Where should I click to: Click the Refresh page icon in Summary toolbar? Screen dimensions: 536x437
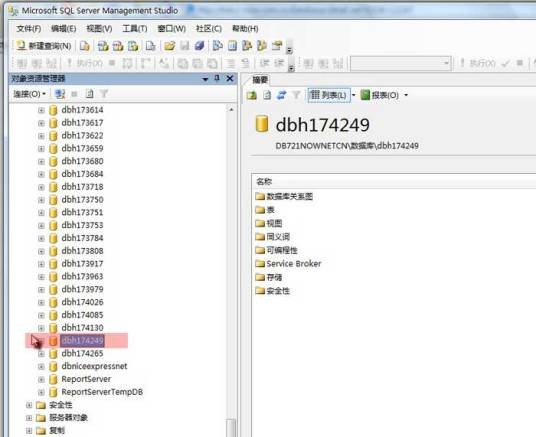tap(267, 95)
